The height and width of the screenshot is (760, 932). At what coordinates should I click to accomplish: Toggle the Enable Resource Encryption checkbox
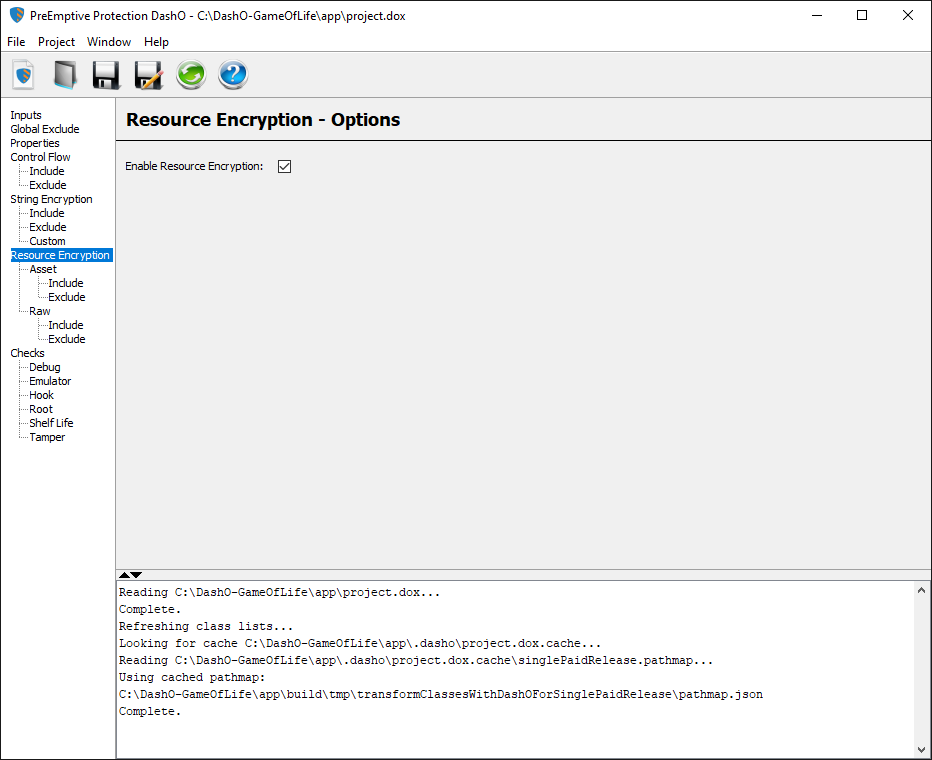tap(284, 166)
